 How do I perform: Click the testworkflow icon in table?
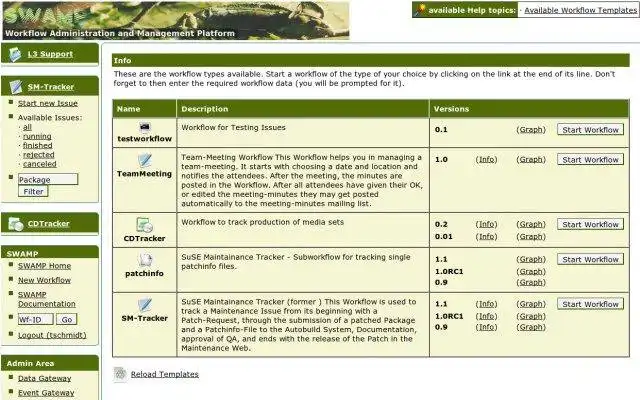pyautogui.click(x=144, y=127)
